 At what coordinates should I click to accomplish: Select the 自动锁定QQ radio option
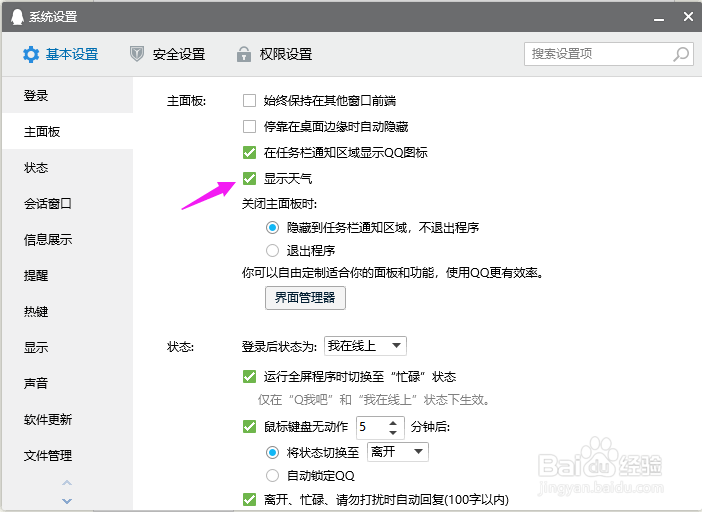coord(272,475)
